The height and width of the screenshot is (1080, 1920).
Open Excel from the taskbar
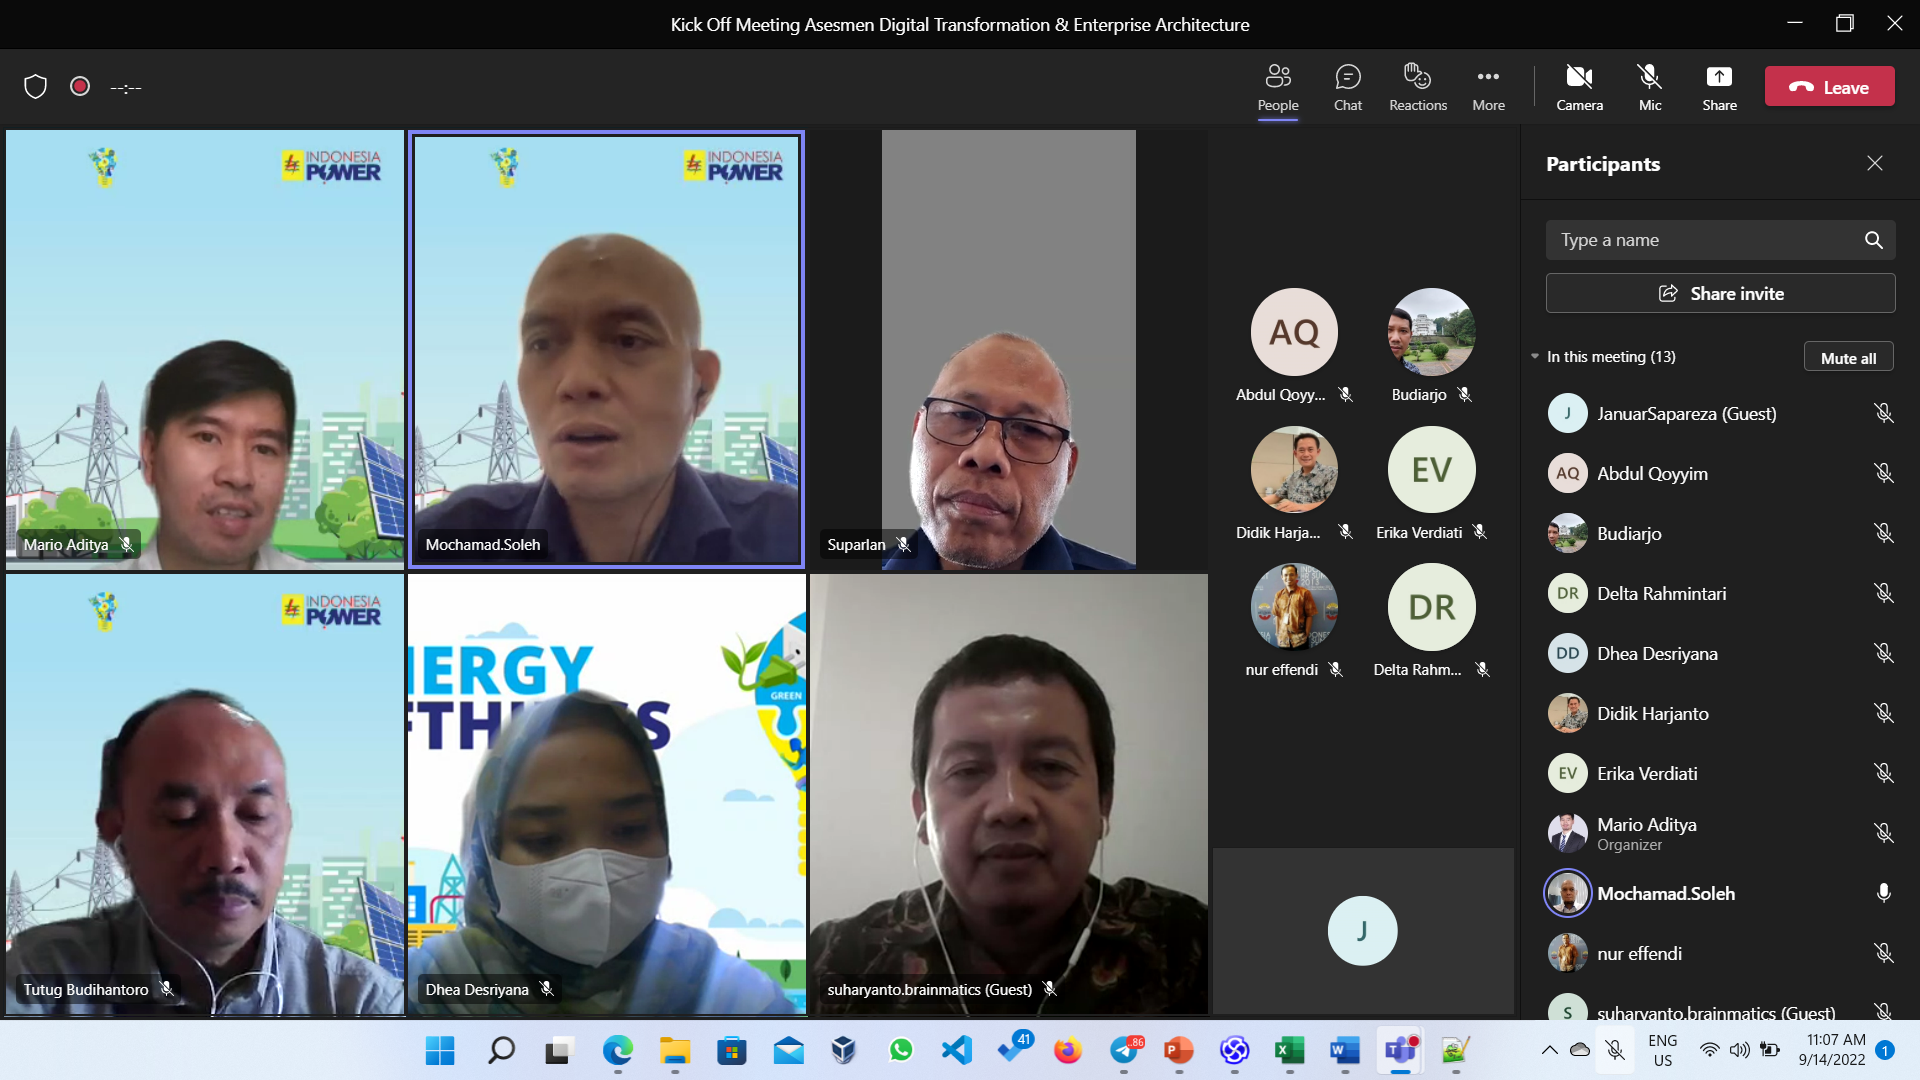pos(1289,1050)
